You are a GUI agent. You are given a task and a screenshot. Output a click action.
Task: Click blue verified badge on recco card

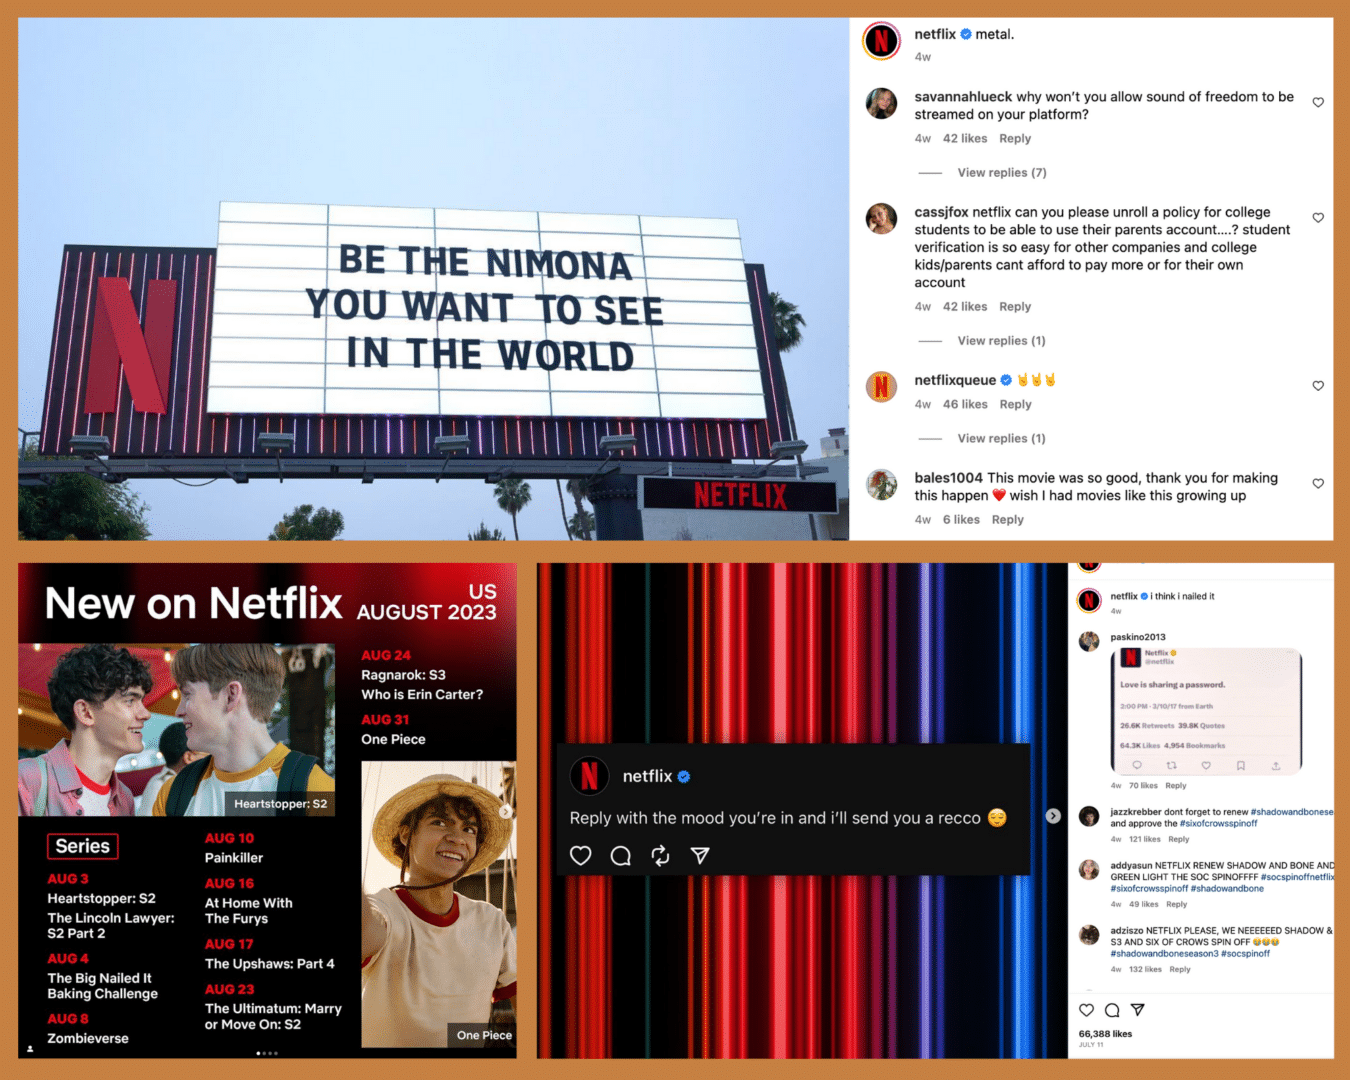pos(684,776)
